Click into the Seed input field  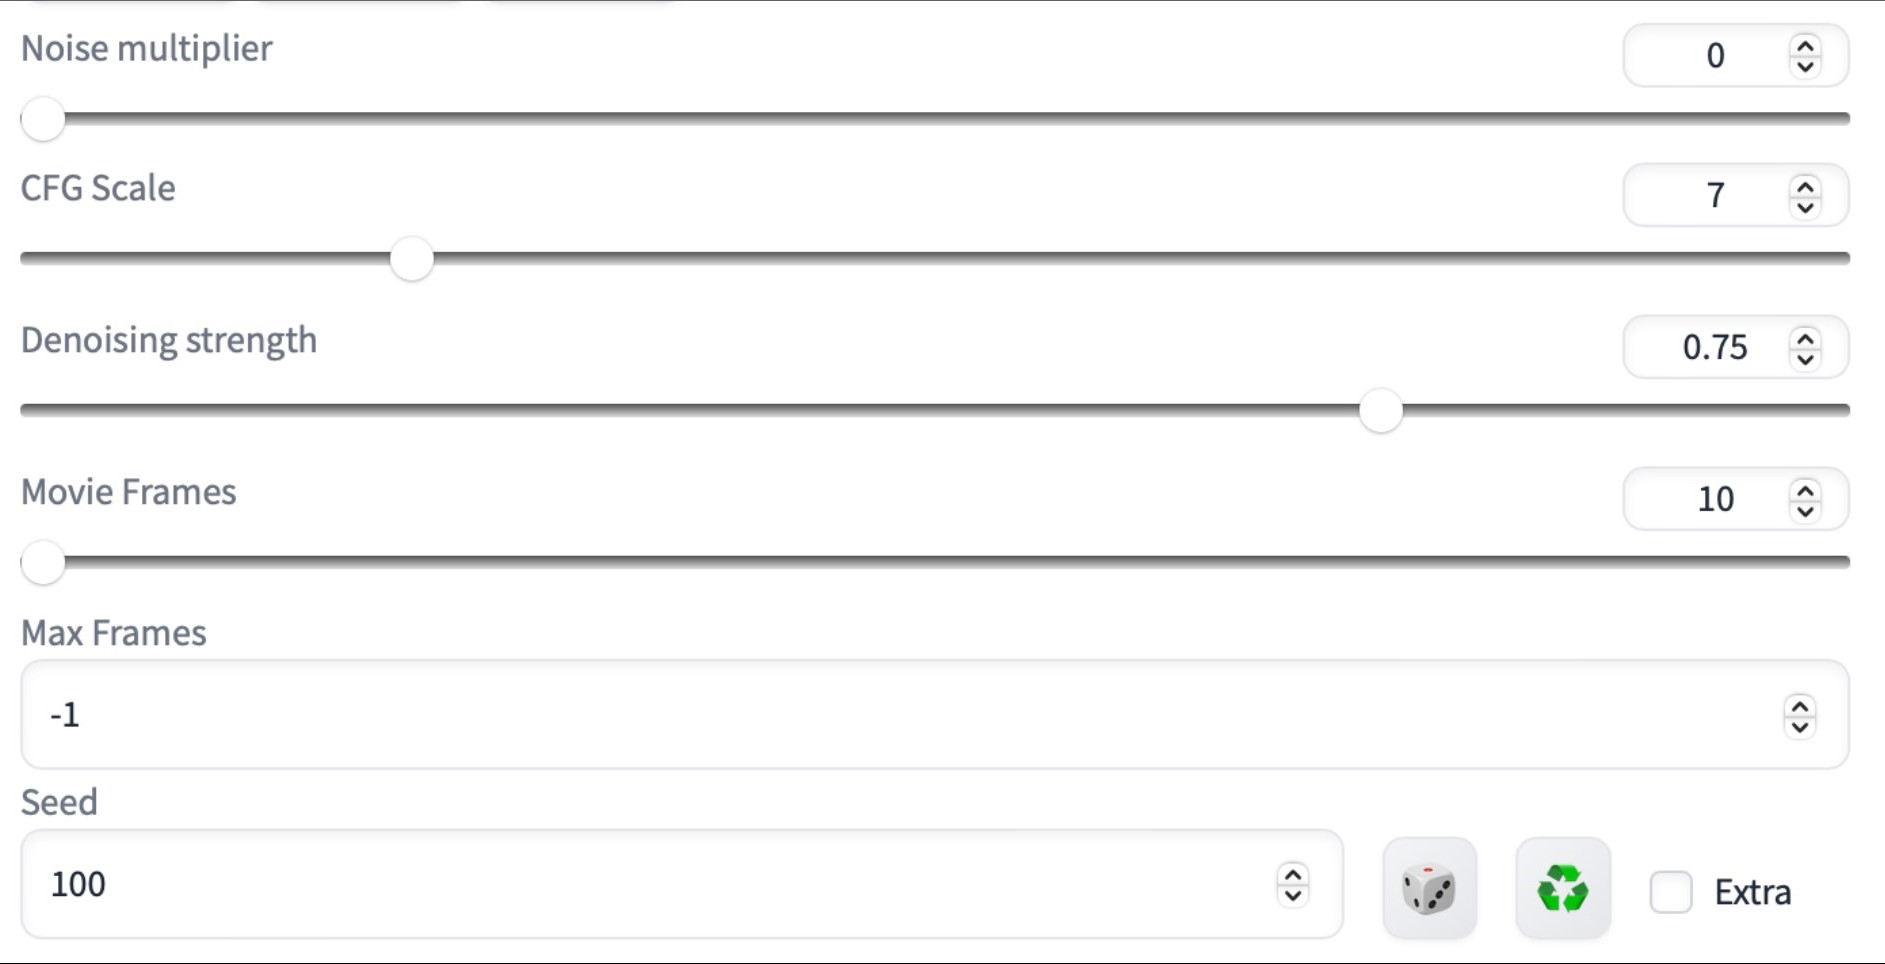pos(650,885)
